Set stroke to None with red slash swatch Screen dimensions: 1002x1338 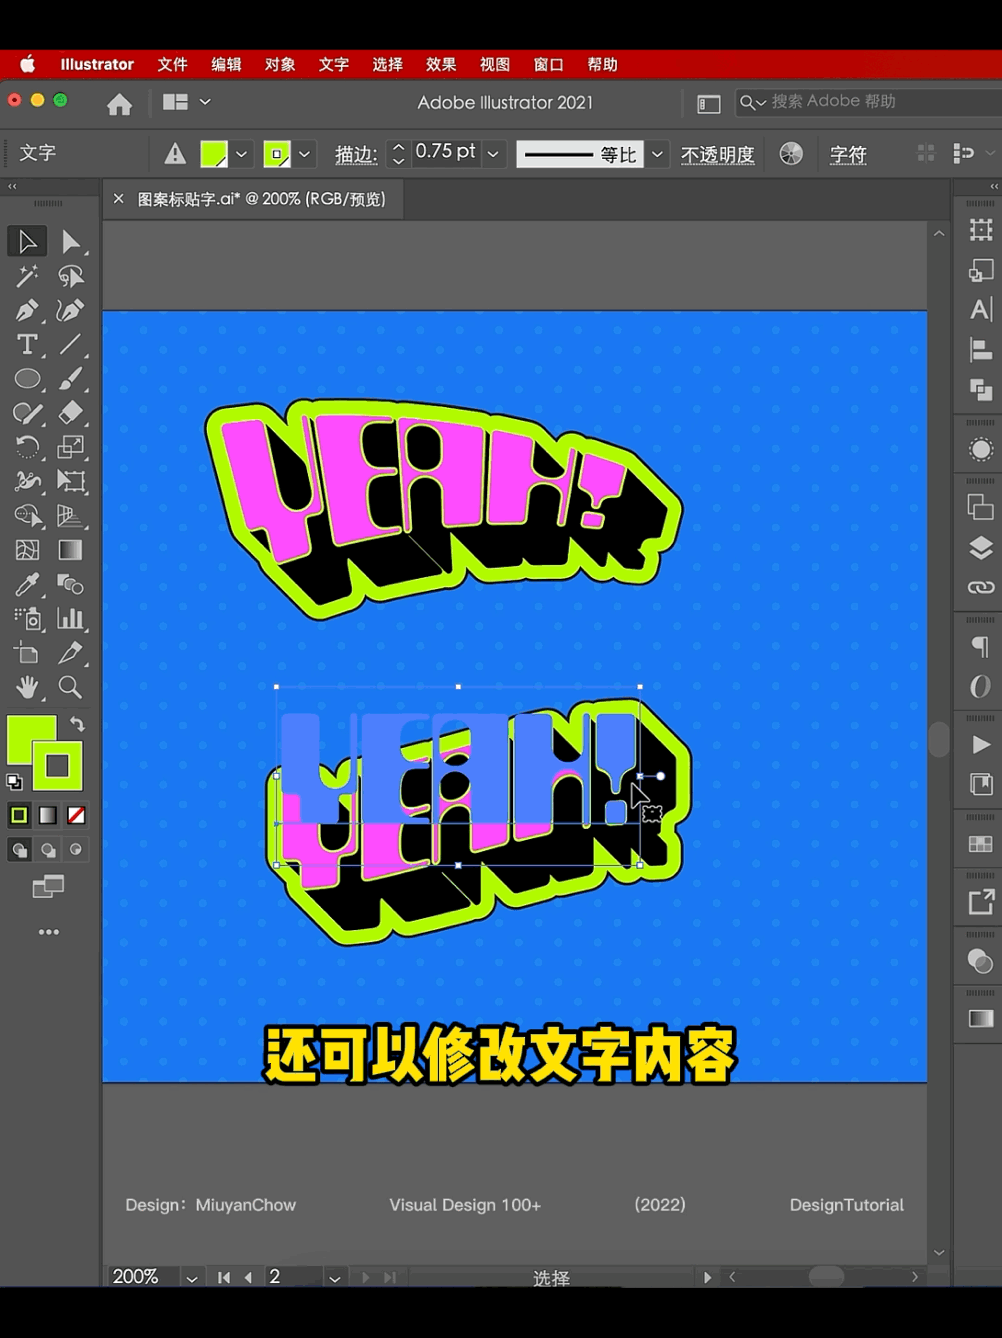coord(76,814)
